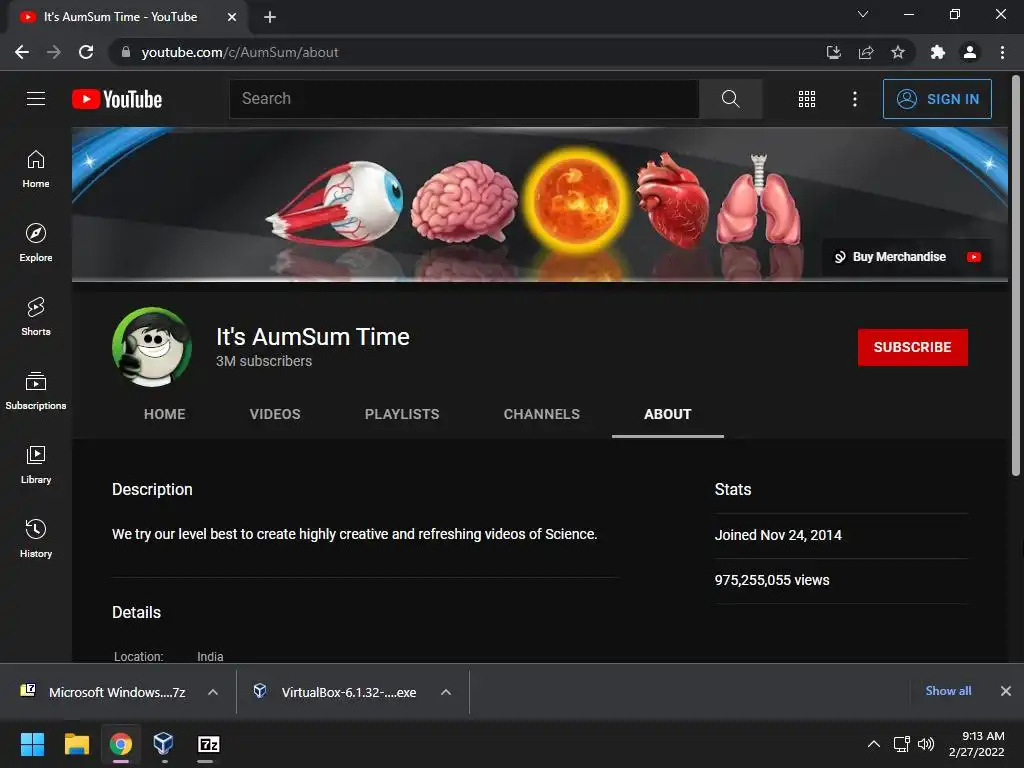Switch to the PLAYLISTS tab
This screenshot has width=1024, height=768.
402,414
